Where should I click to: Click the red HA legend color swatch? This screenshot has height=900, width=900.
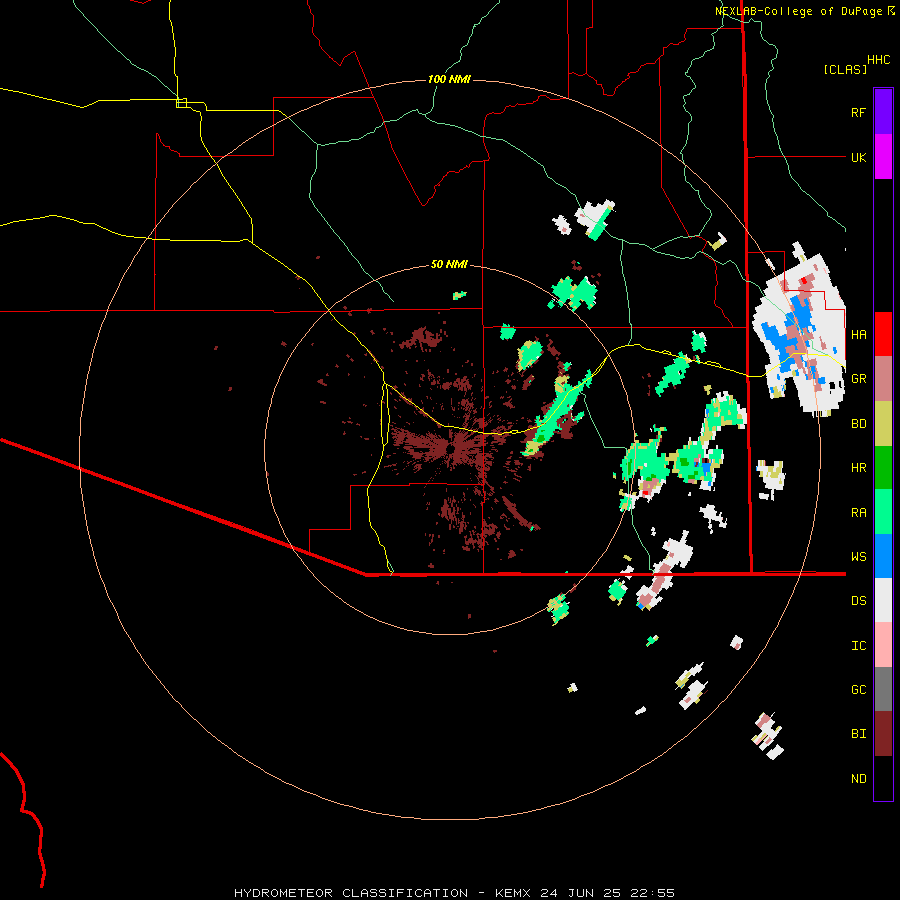[883, 334]
